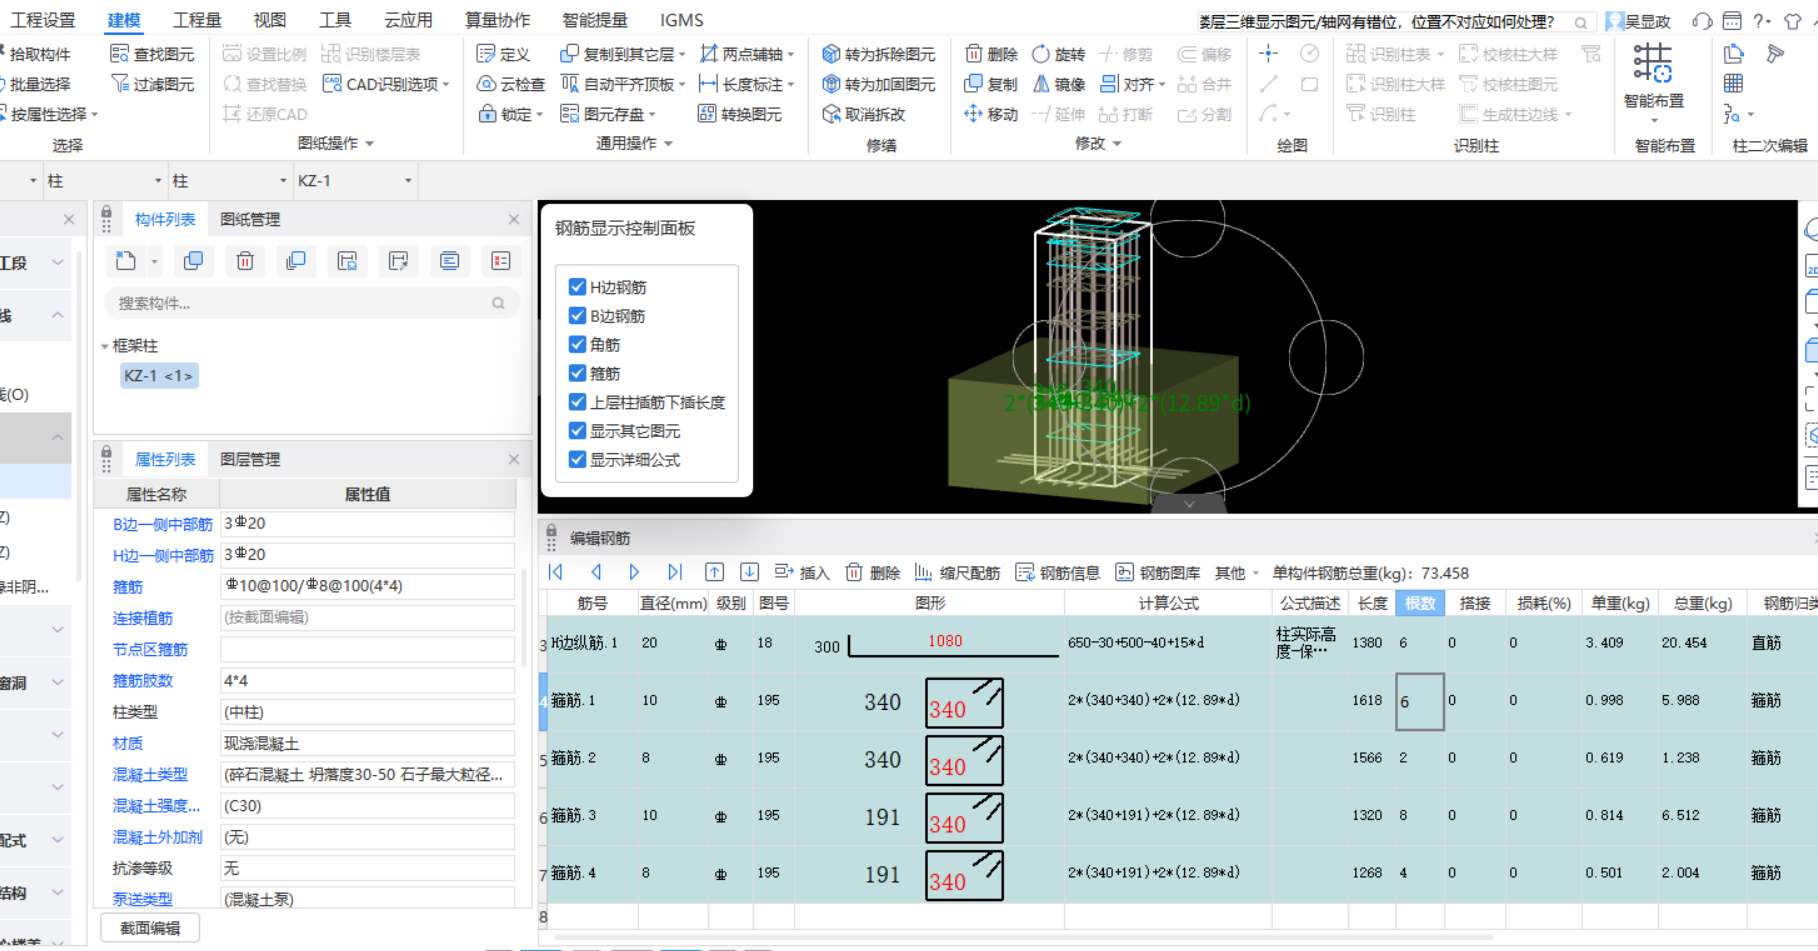The width and height of the screenshot is (1818, 951).
Task: Switch to 图层管理 tab
Action: (x=250, y=459)
